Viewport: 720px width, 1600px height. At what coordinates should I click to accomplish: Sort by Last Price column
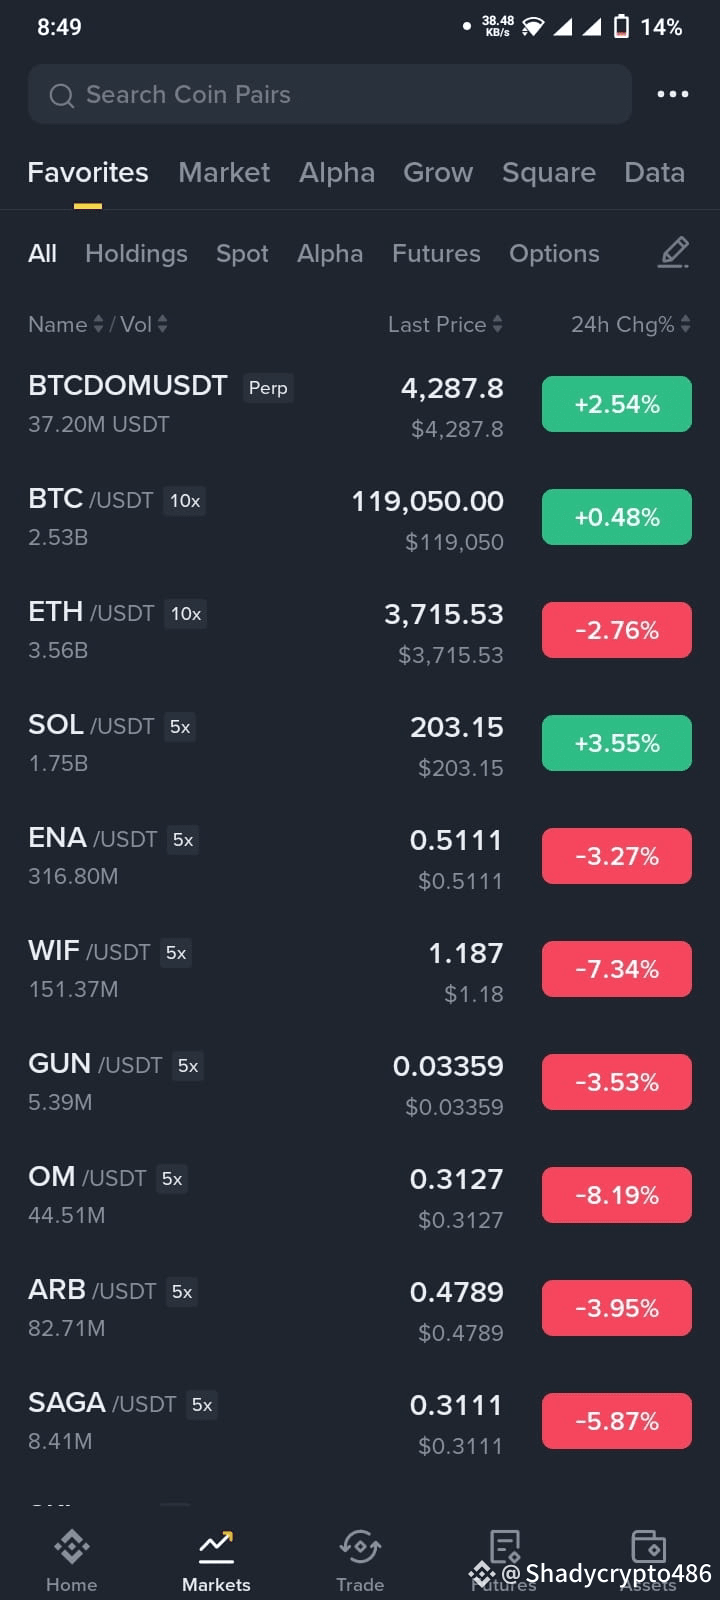pos(445,324)
